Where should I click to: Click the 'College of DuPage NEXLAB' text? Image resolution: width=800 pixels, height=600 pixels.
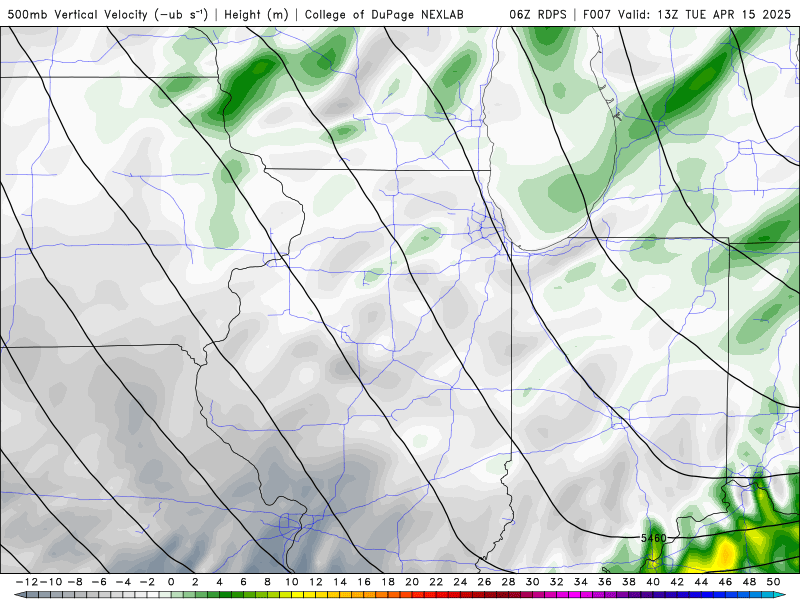pyautogui.click(x=384, y=14)
